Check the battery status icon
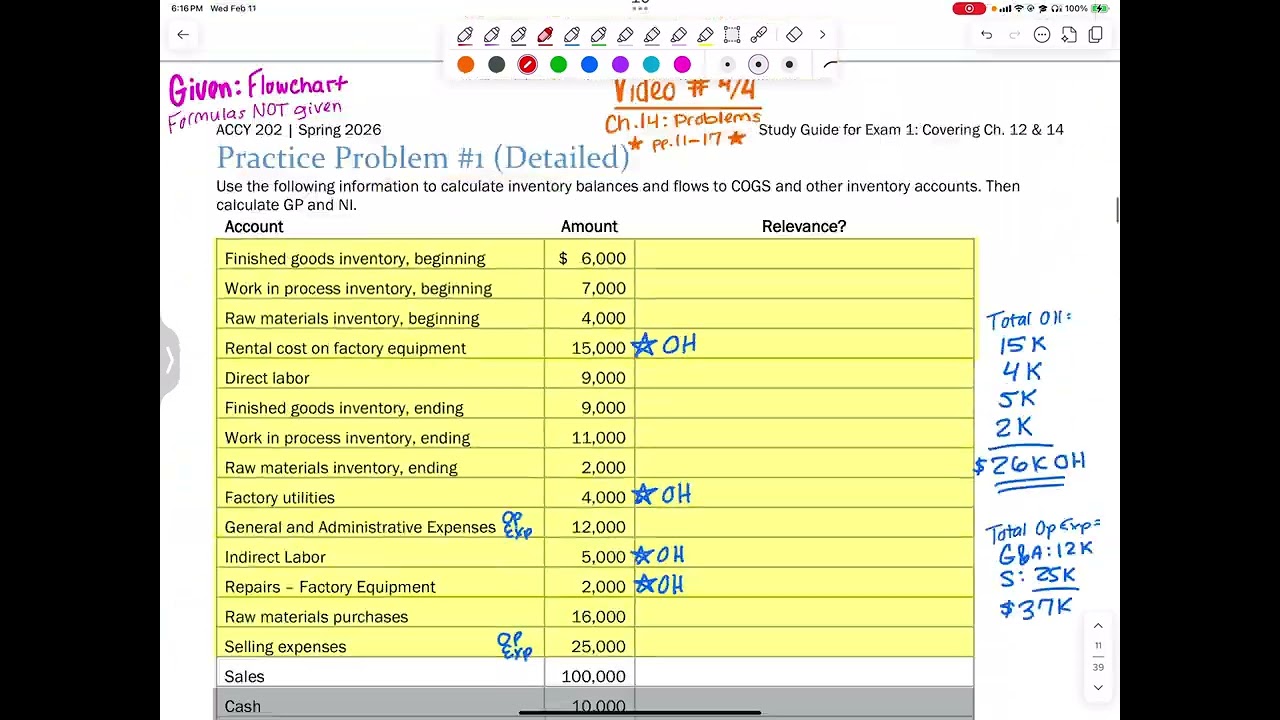 (x=1100, y=8)
